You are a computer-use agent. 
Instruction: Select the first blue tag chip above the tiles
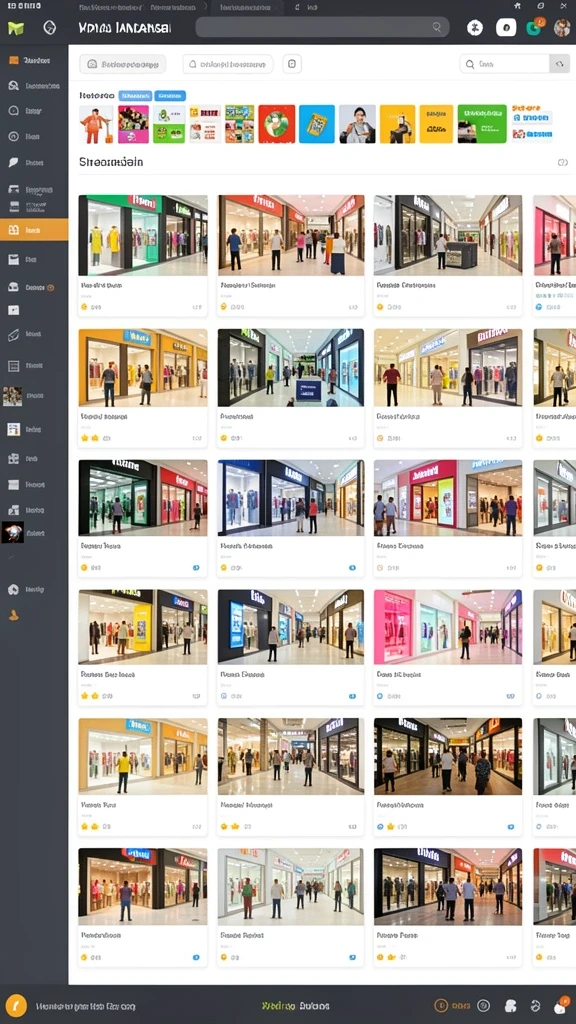pyautogui.click(x=135, y=95)
